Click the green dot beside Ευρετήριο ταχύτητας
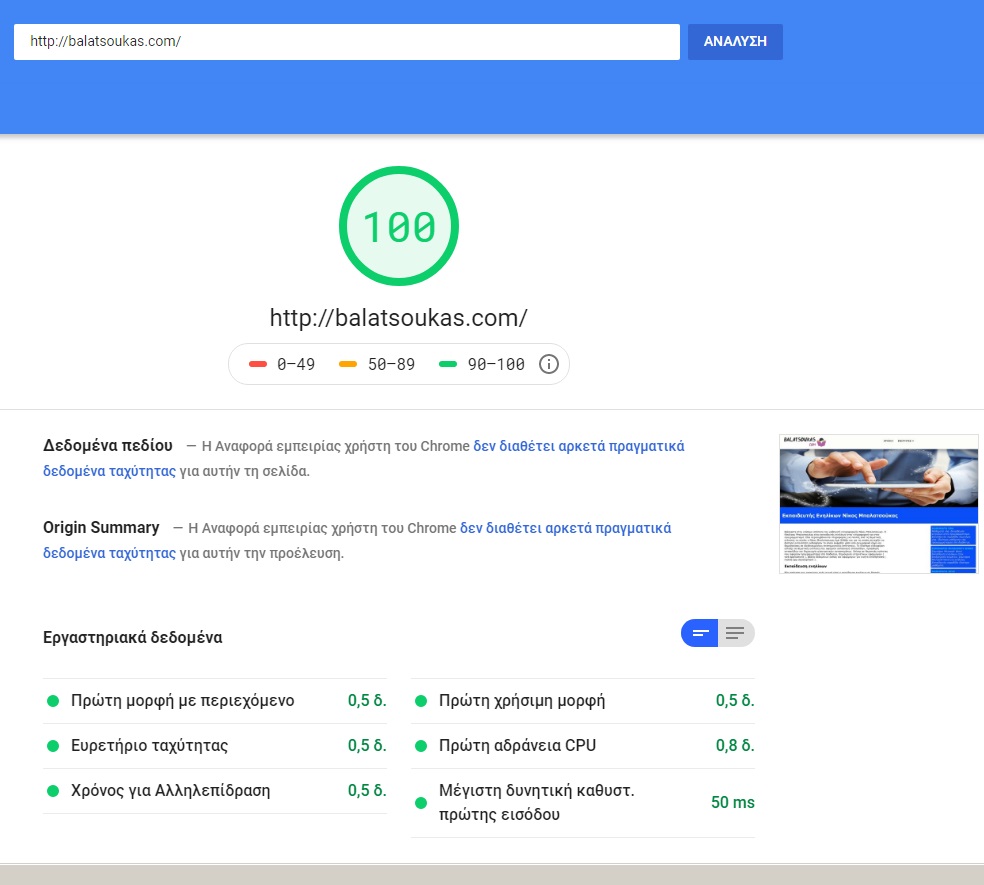The width and height of the screenshot is (984, 885). click(53, 746)
